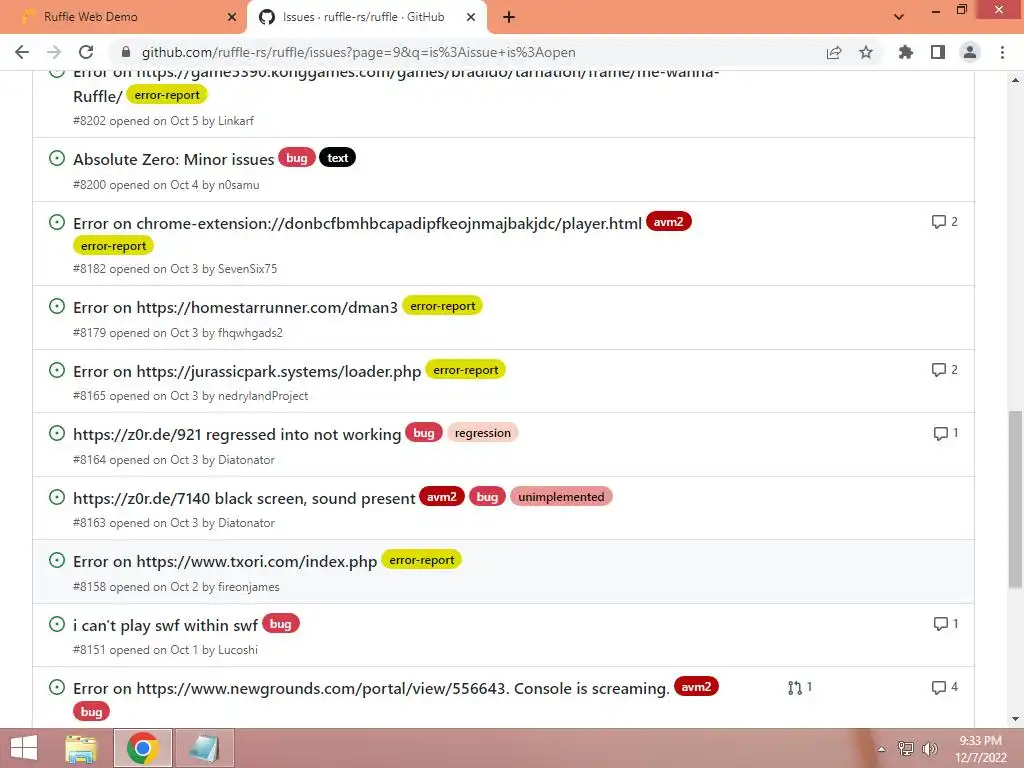Viewport: 1024px width, 768px height.
Task: Open the Windows Start menu
Action: pos(24,748)
